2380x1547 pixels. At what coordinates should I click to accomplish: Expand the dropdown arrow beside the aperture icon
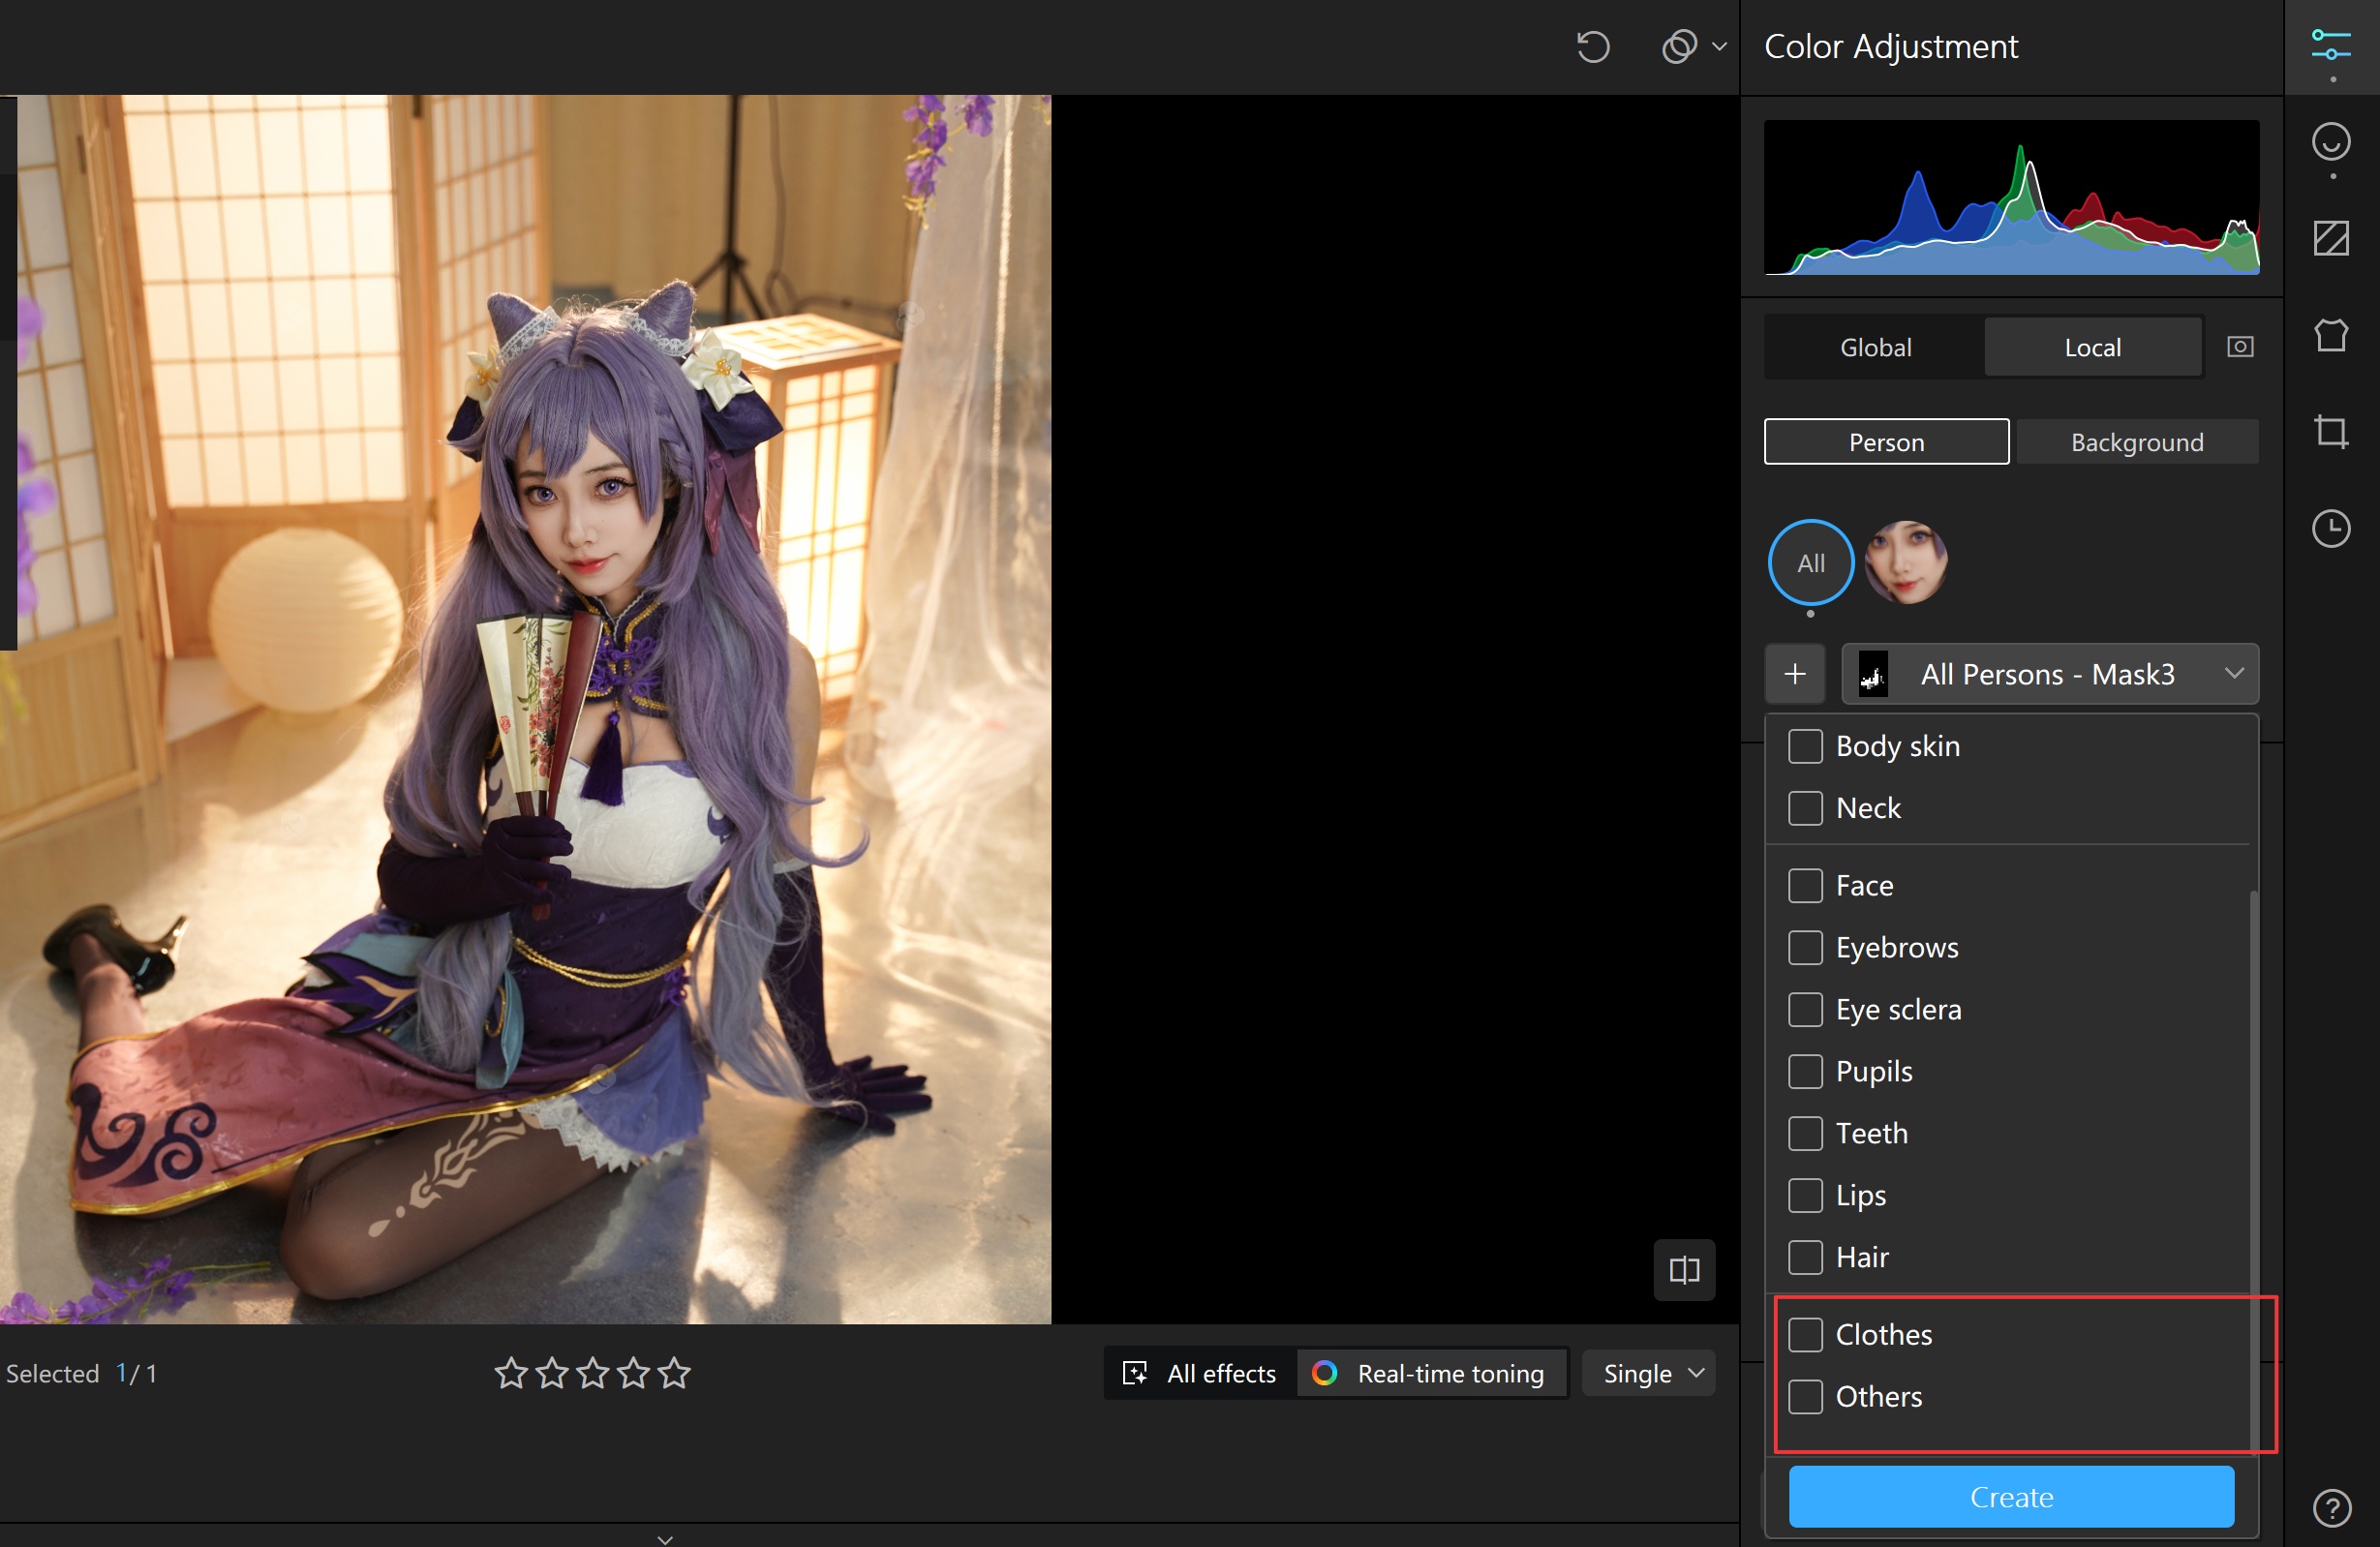pos(1719,47)
